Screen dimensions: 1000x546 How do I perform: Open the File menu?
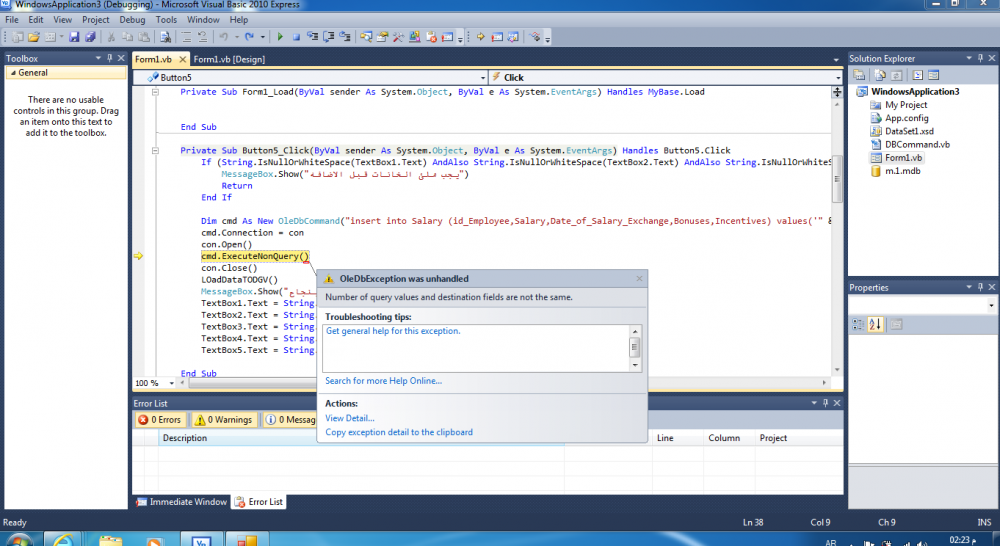tap(11, 20)
